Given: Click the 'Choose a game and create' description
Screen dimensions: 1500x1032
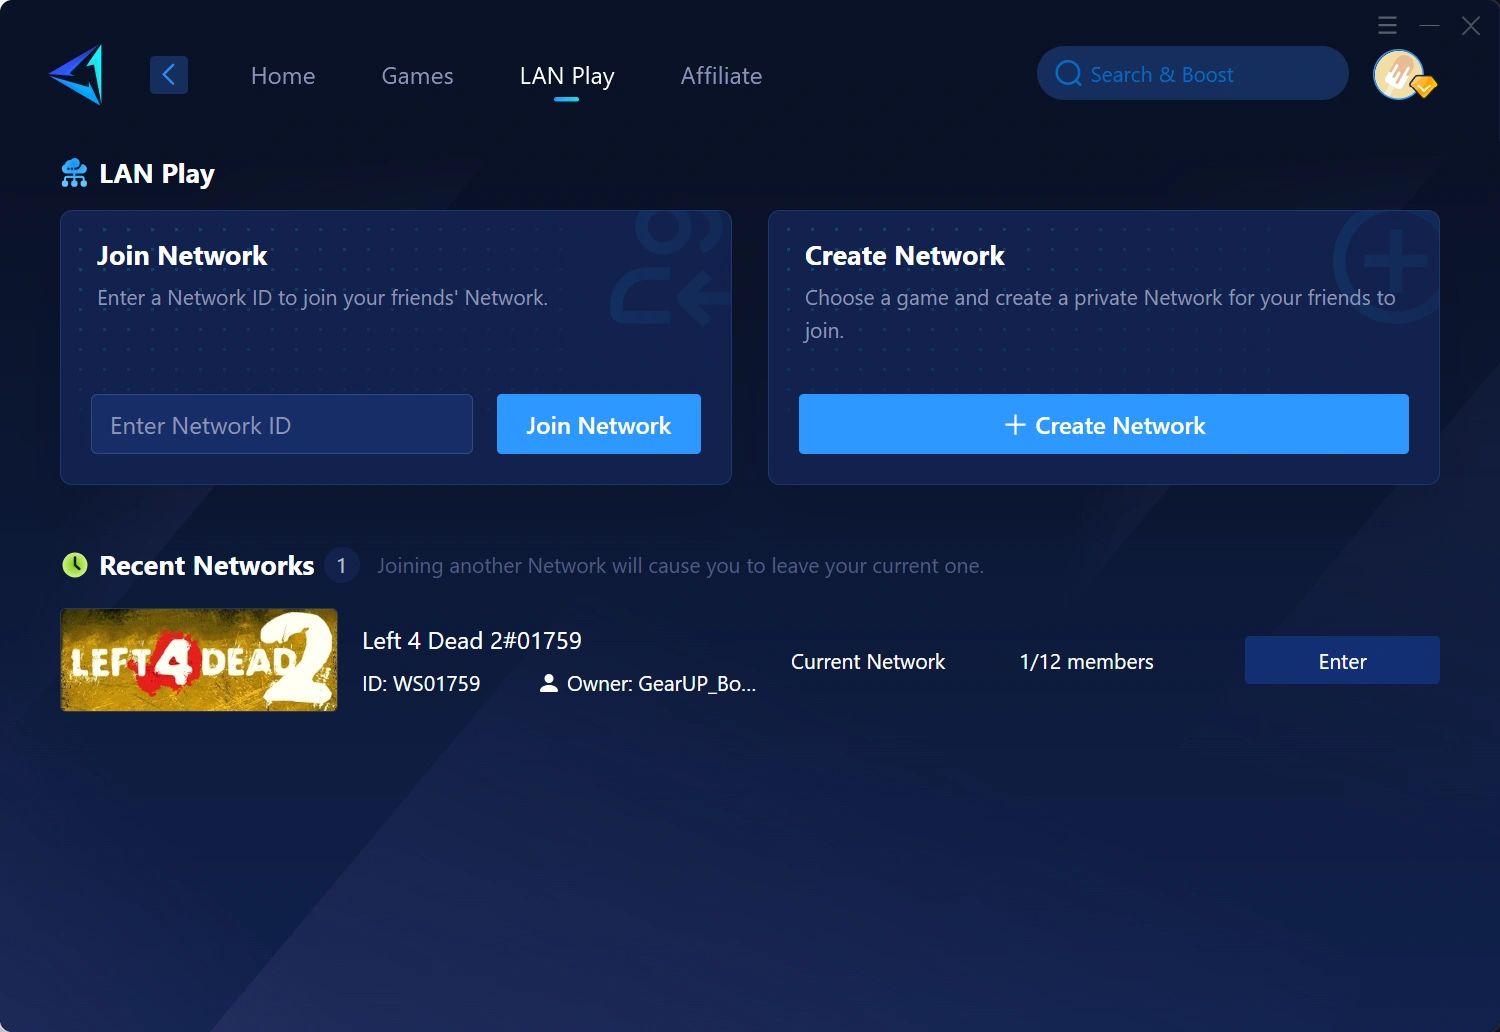Looking at the screenshot, I should 1100,314.
